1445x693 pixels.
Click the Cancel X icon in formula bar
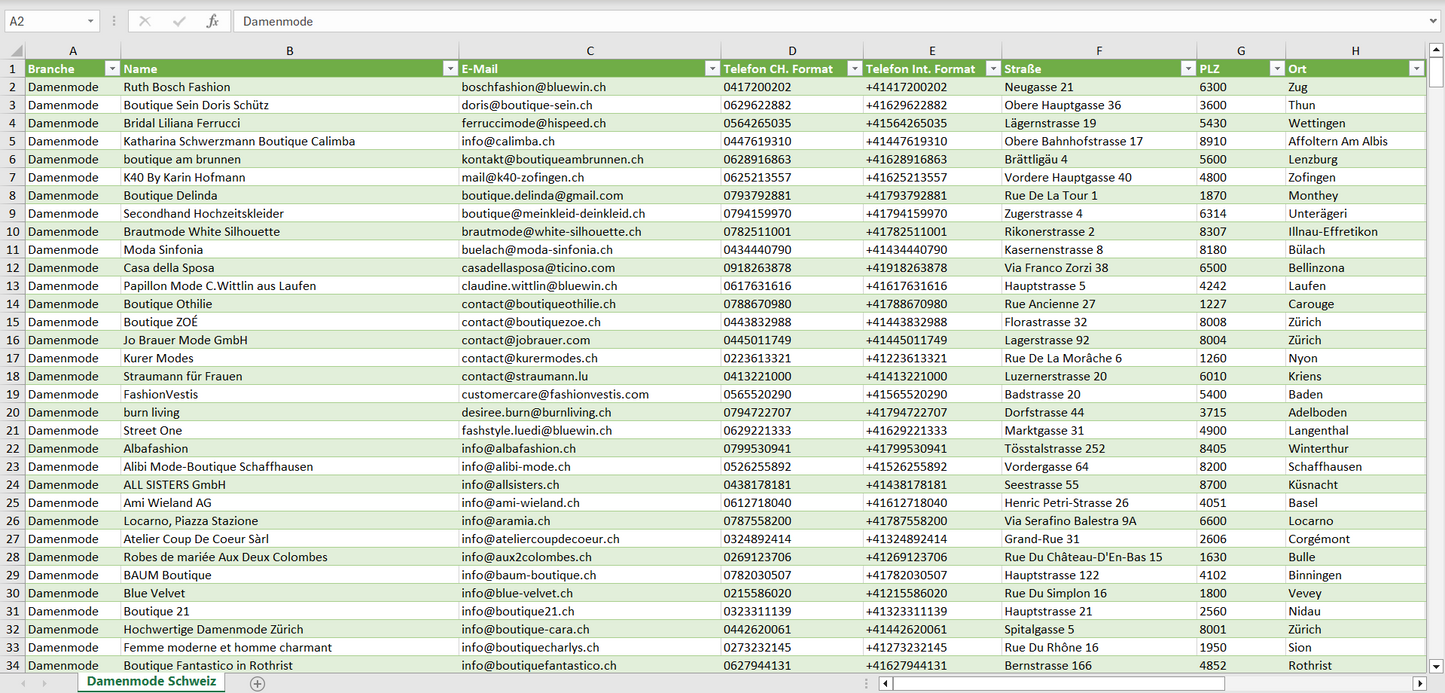coord(145,21)
